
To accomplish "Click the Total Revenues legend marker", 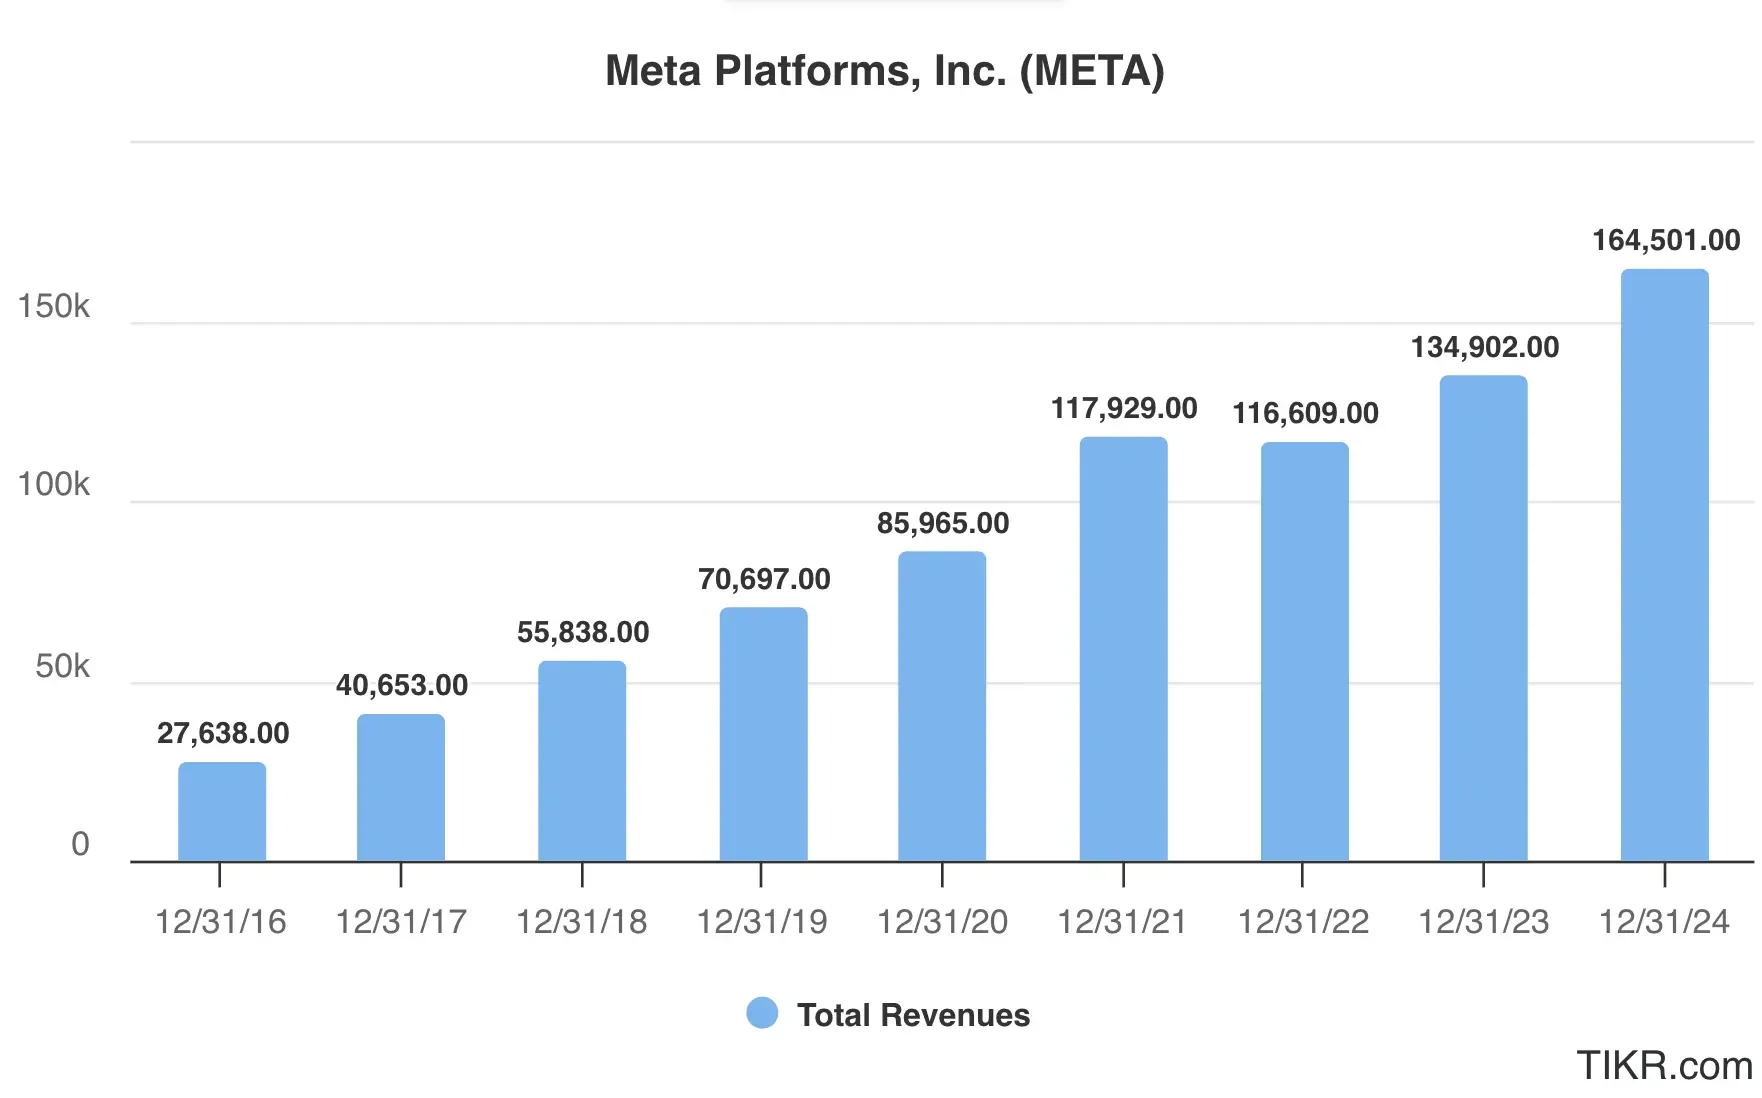I will click(762, 1013).
